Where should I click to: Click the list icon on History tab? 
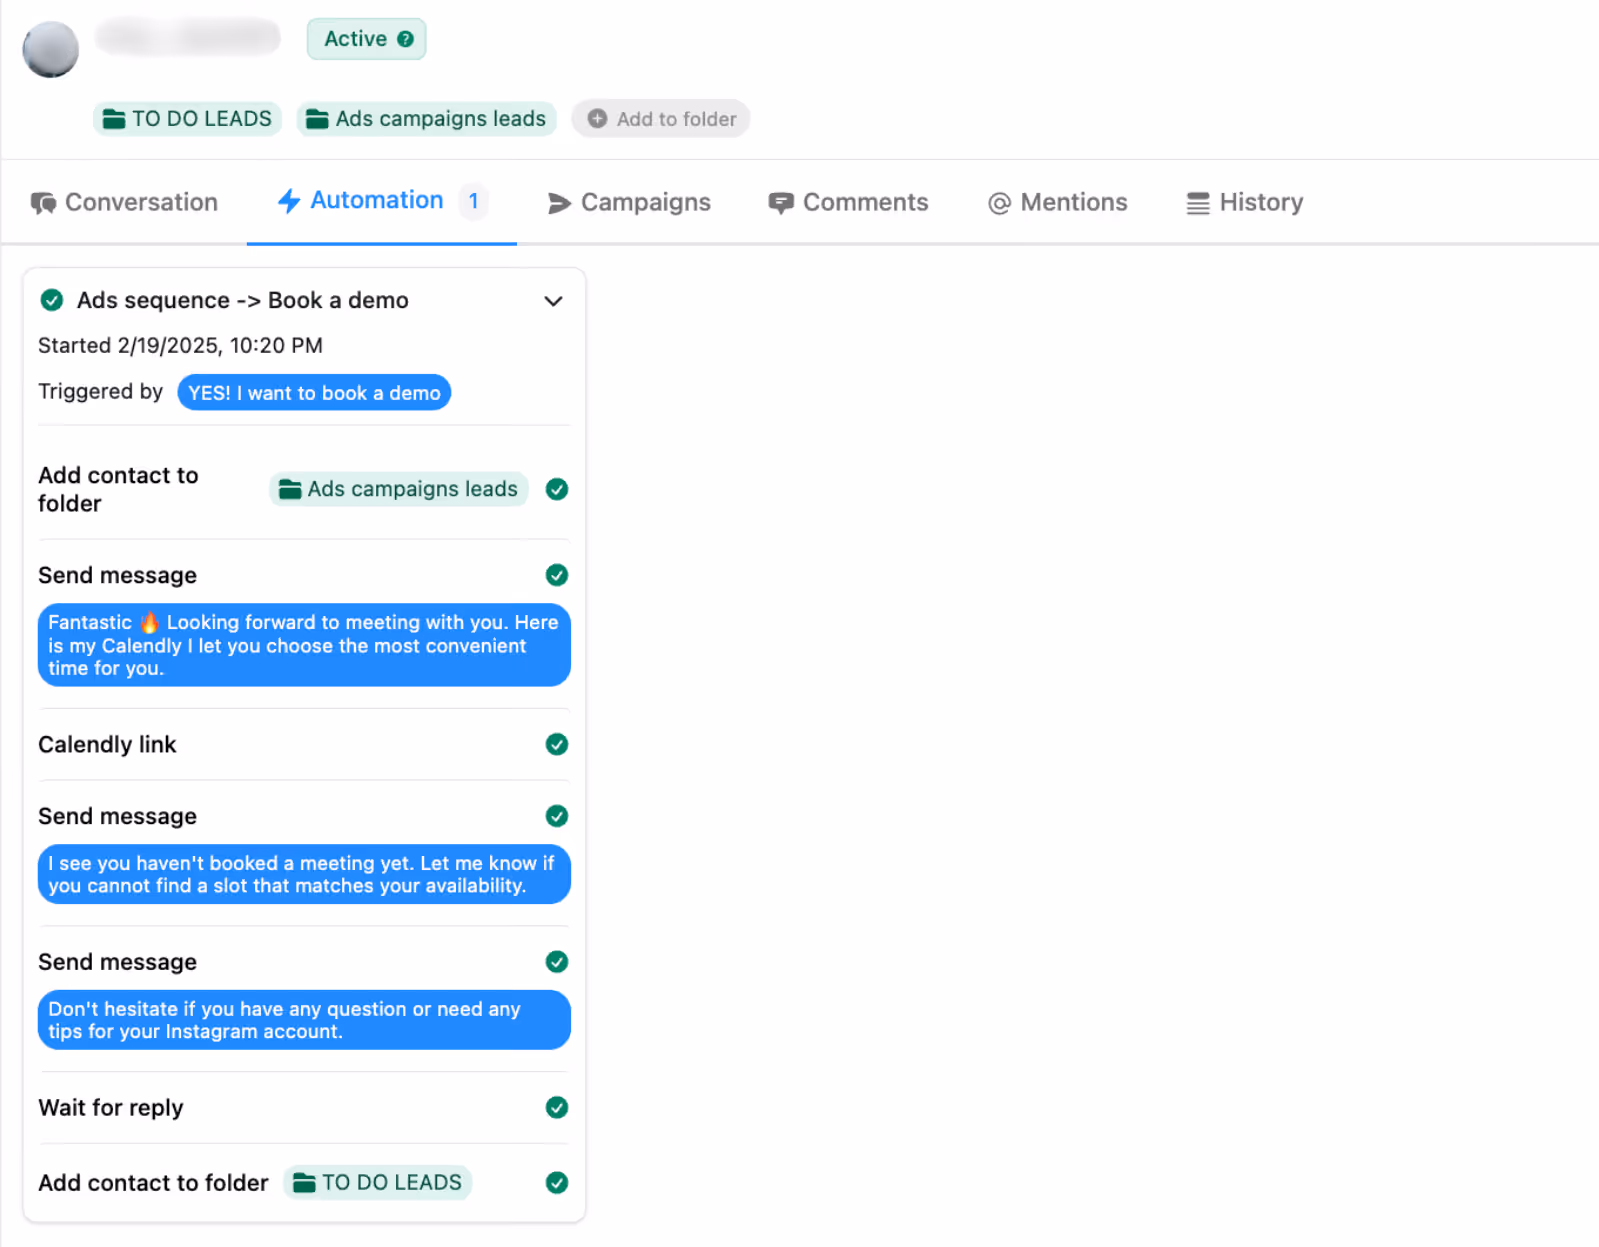(x=1198, y=203)
